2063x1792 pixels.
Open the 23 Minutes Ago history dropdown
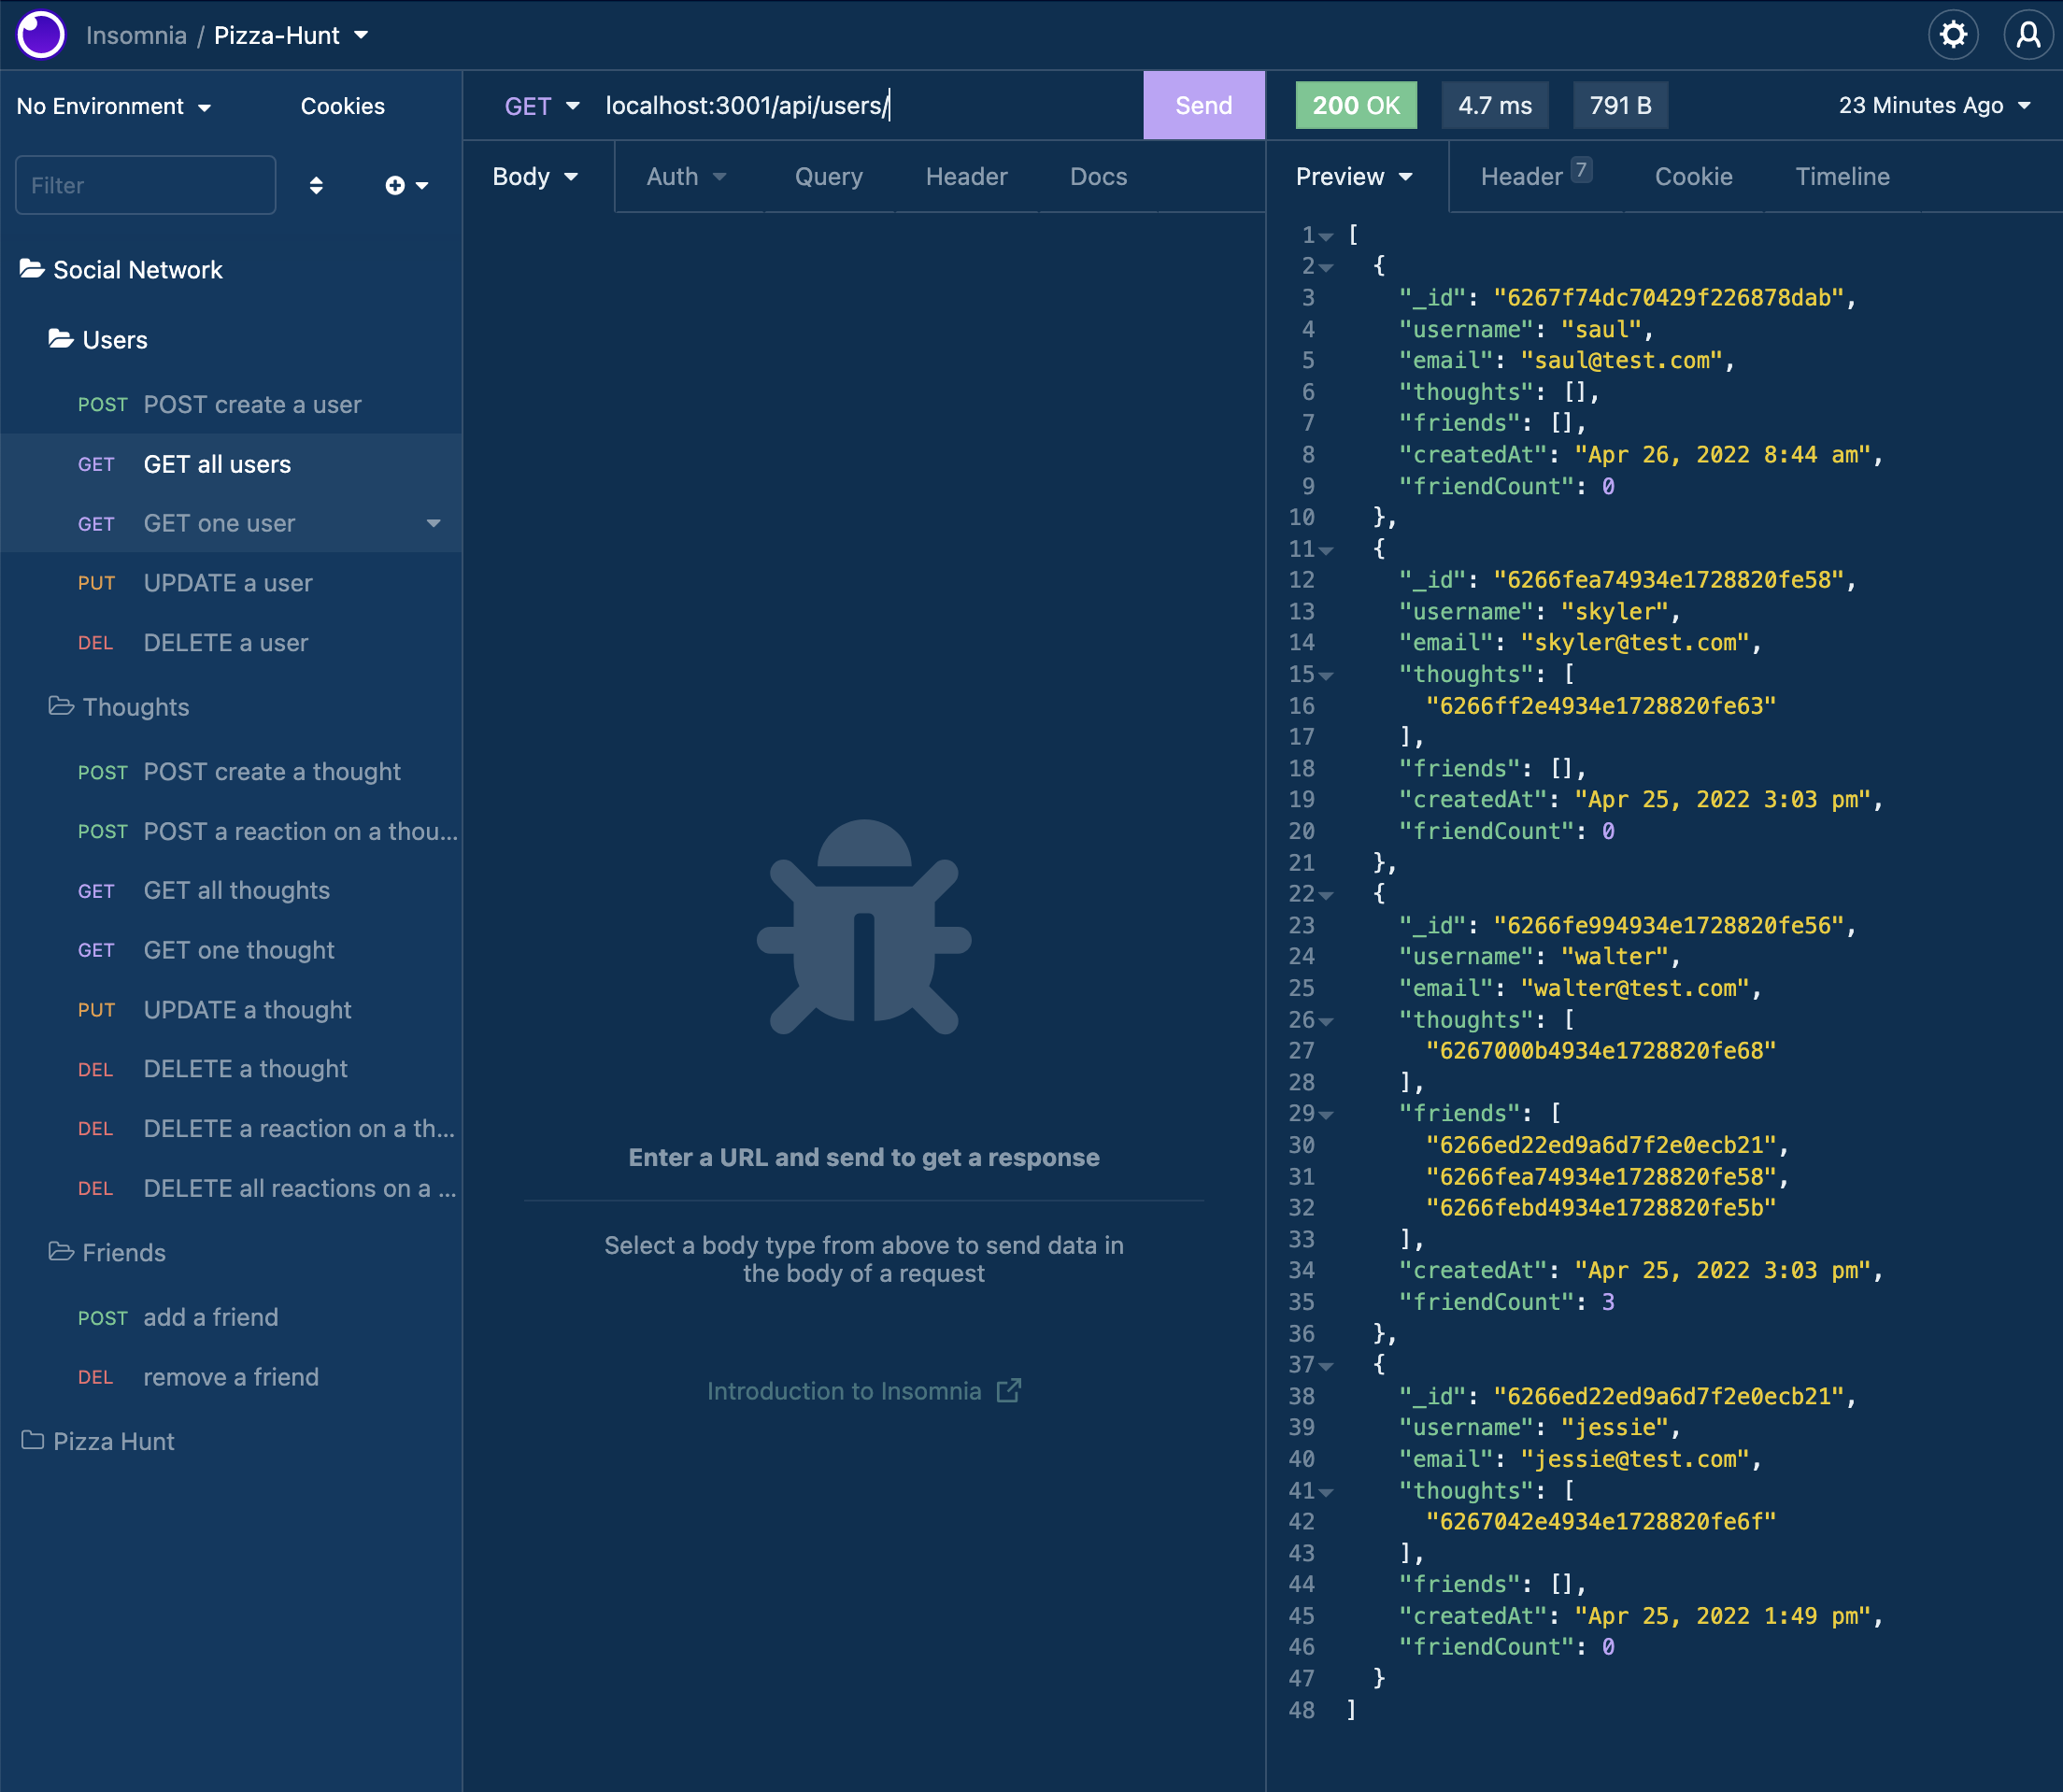[x=1935, y=105]
